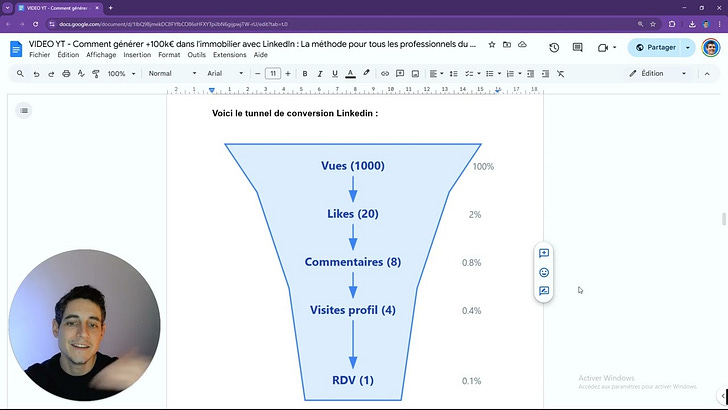Insert an image from the toolbar

pyautogui.click(x=416, y=73)
